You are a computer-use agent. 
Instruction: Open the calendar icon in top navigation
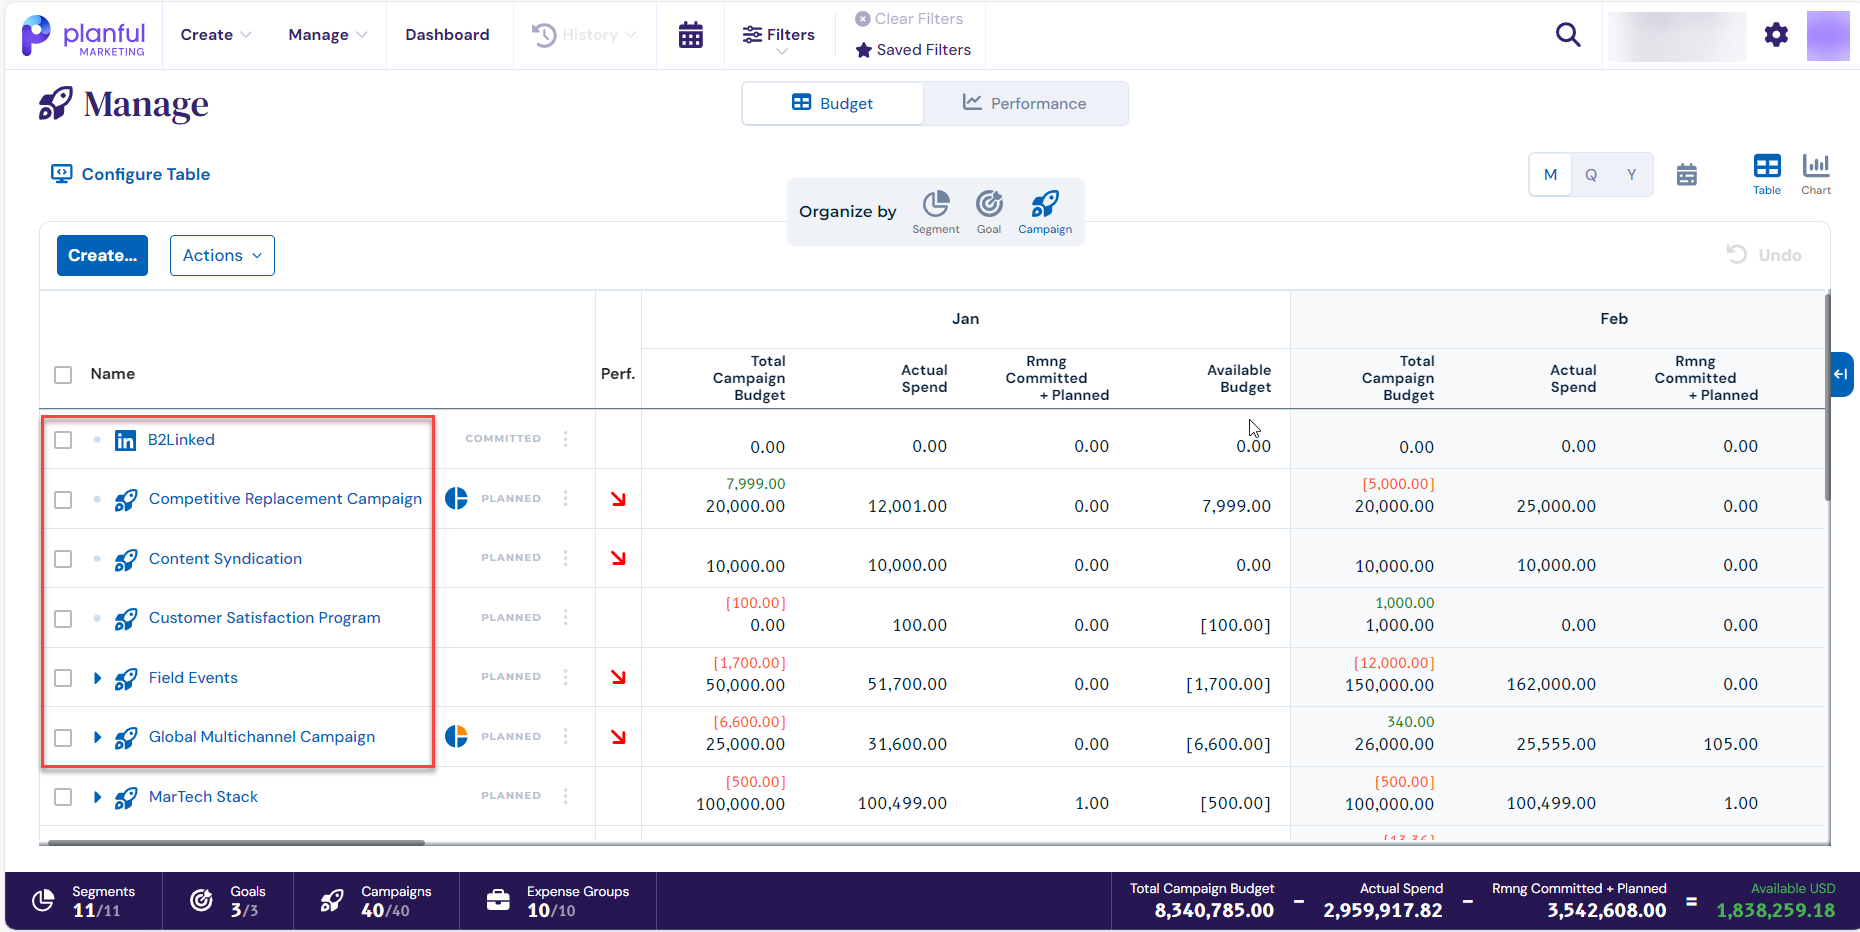[x=690, y=35]
